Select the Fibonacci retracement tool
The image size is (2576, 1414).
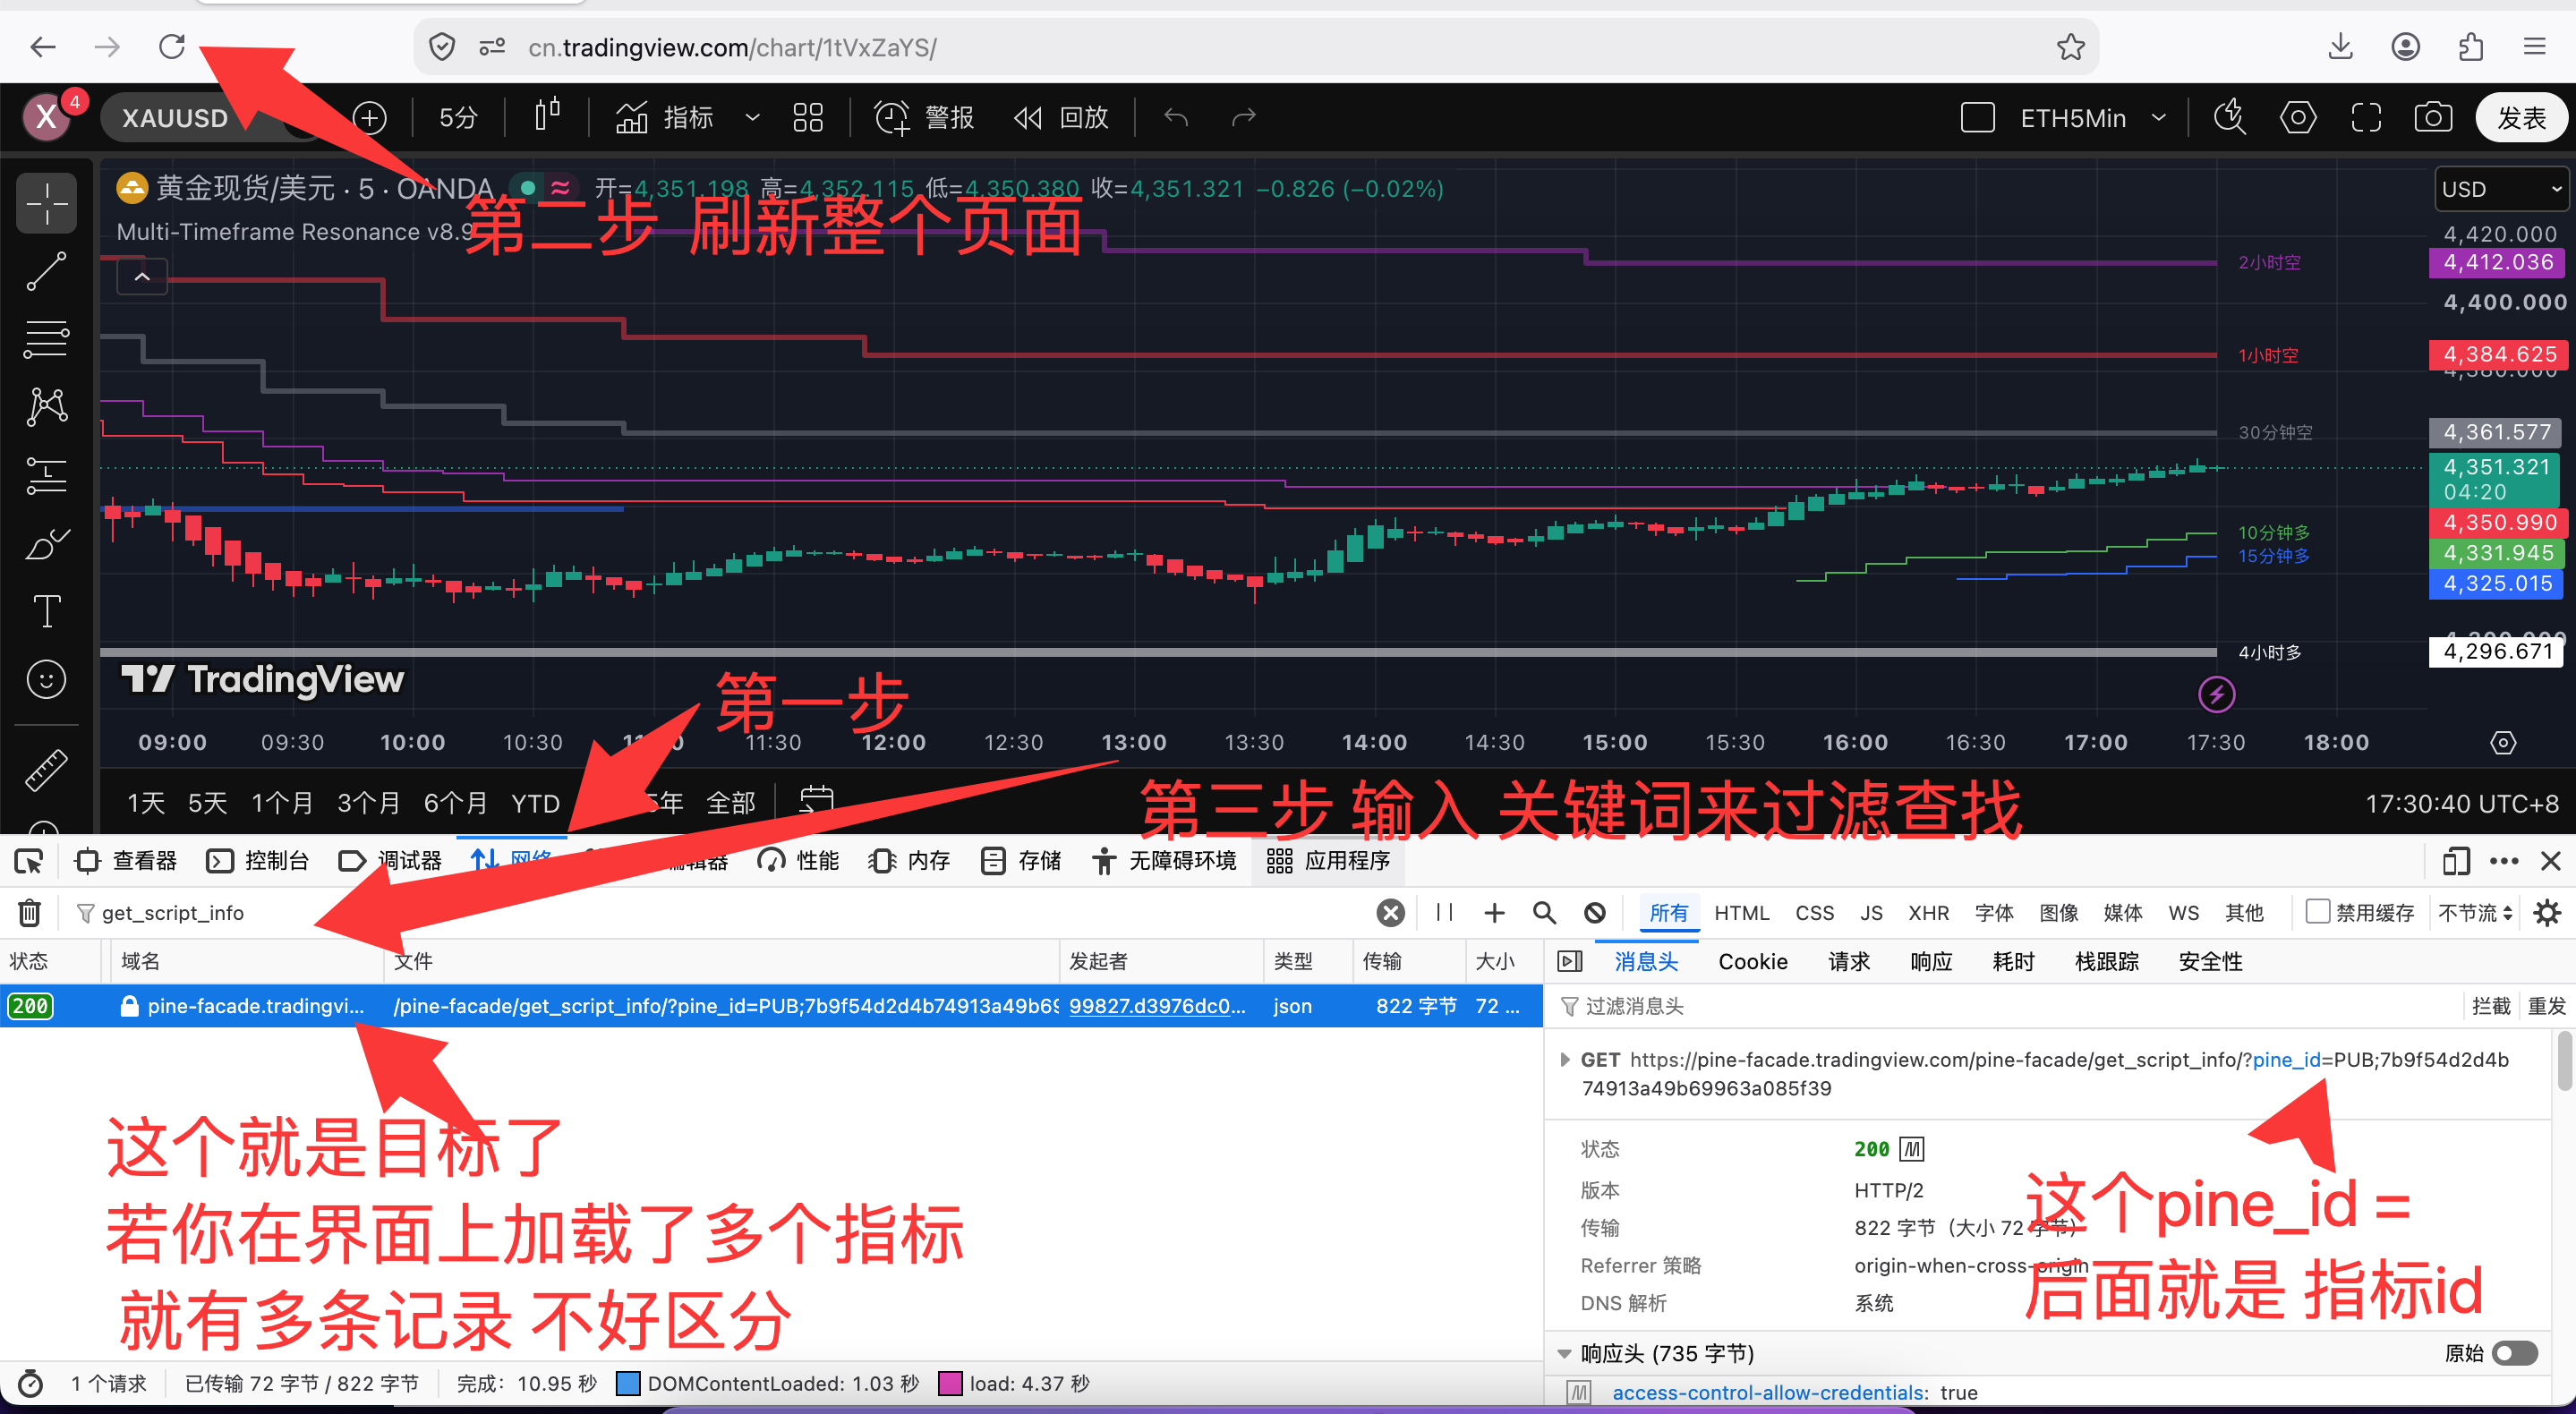(x=46, y=339)
